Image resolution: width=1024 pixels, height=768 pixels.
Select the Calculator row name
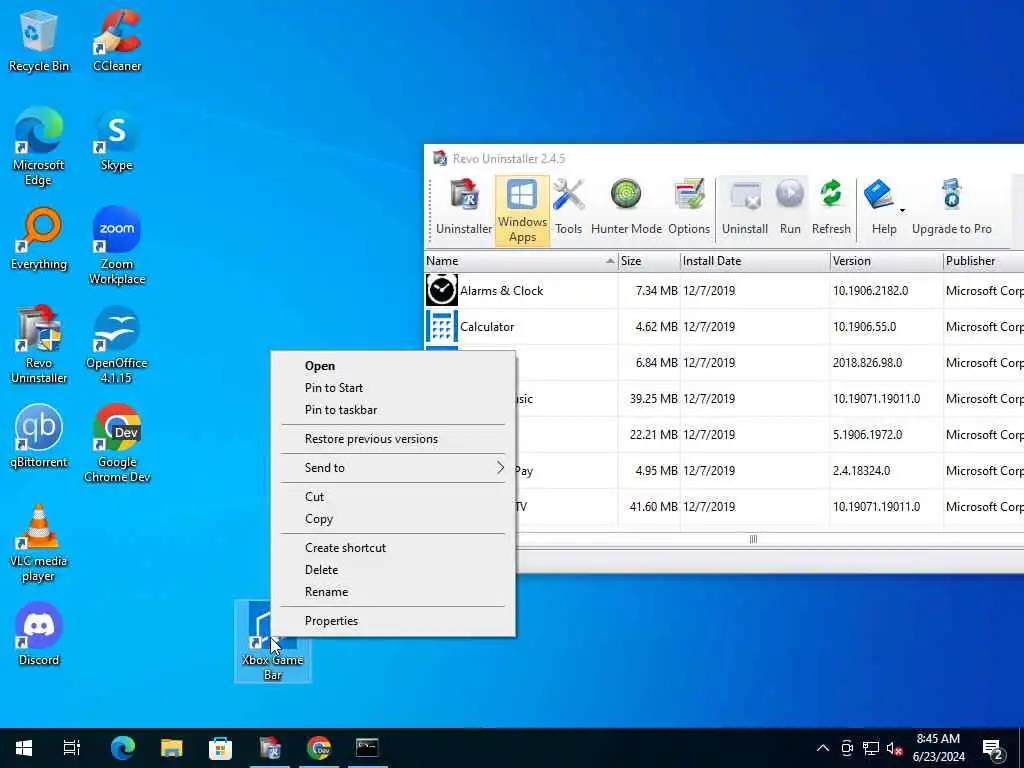487,327
